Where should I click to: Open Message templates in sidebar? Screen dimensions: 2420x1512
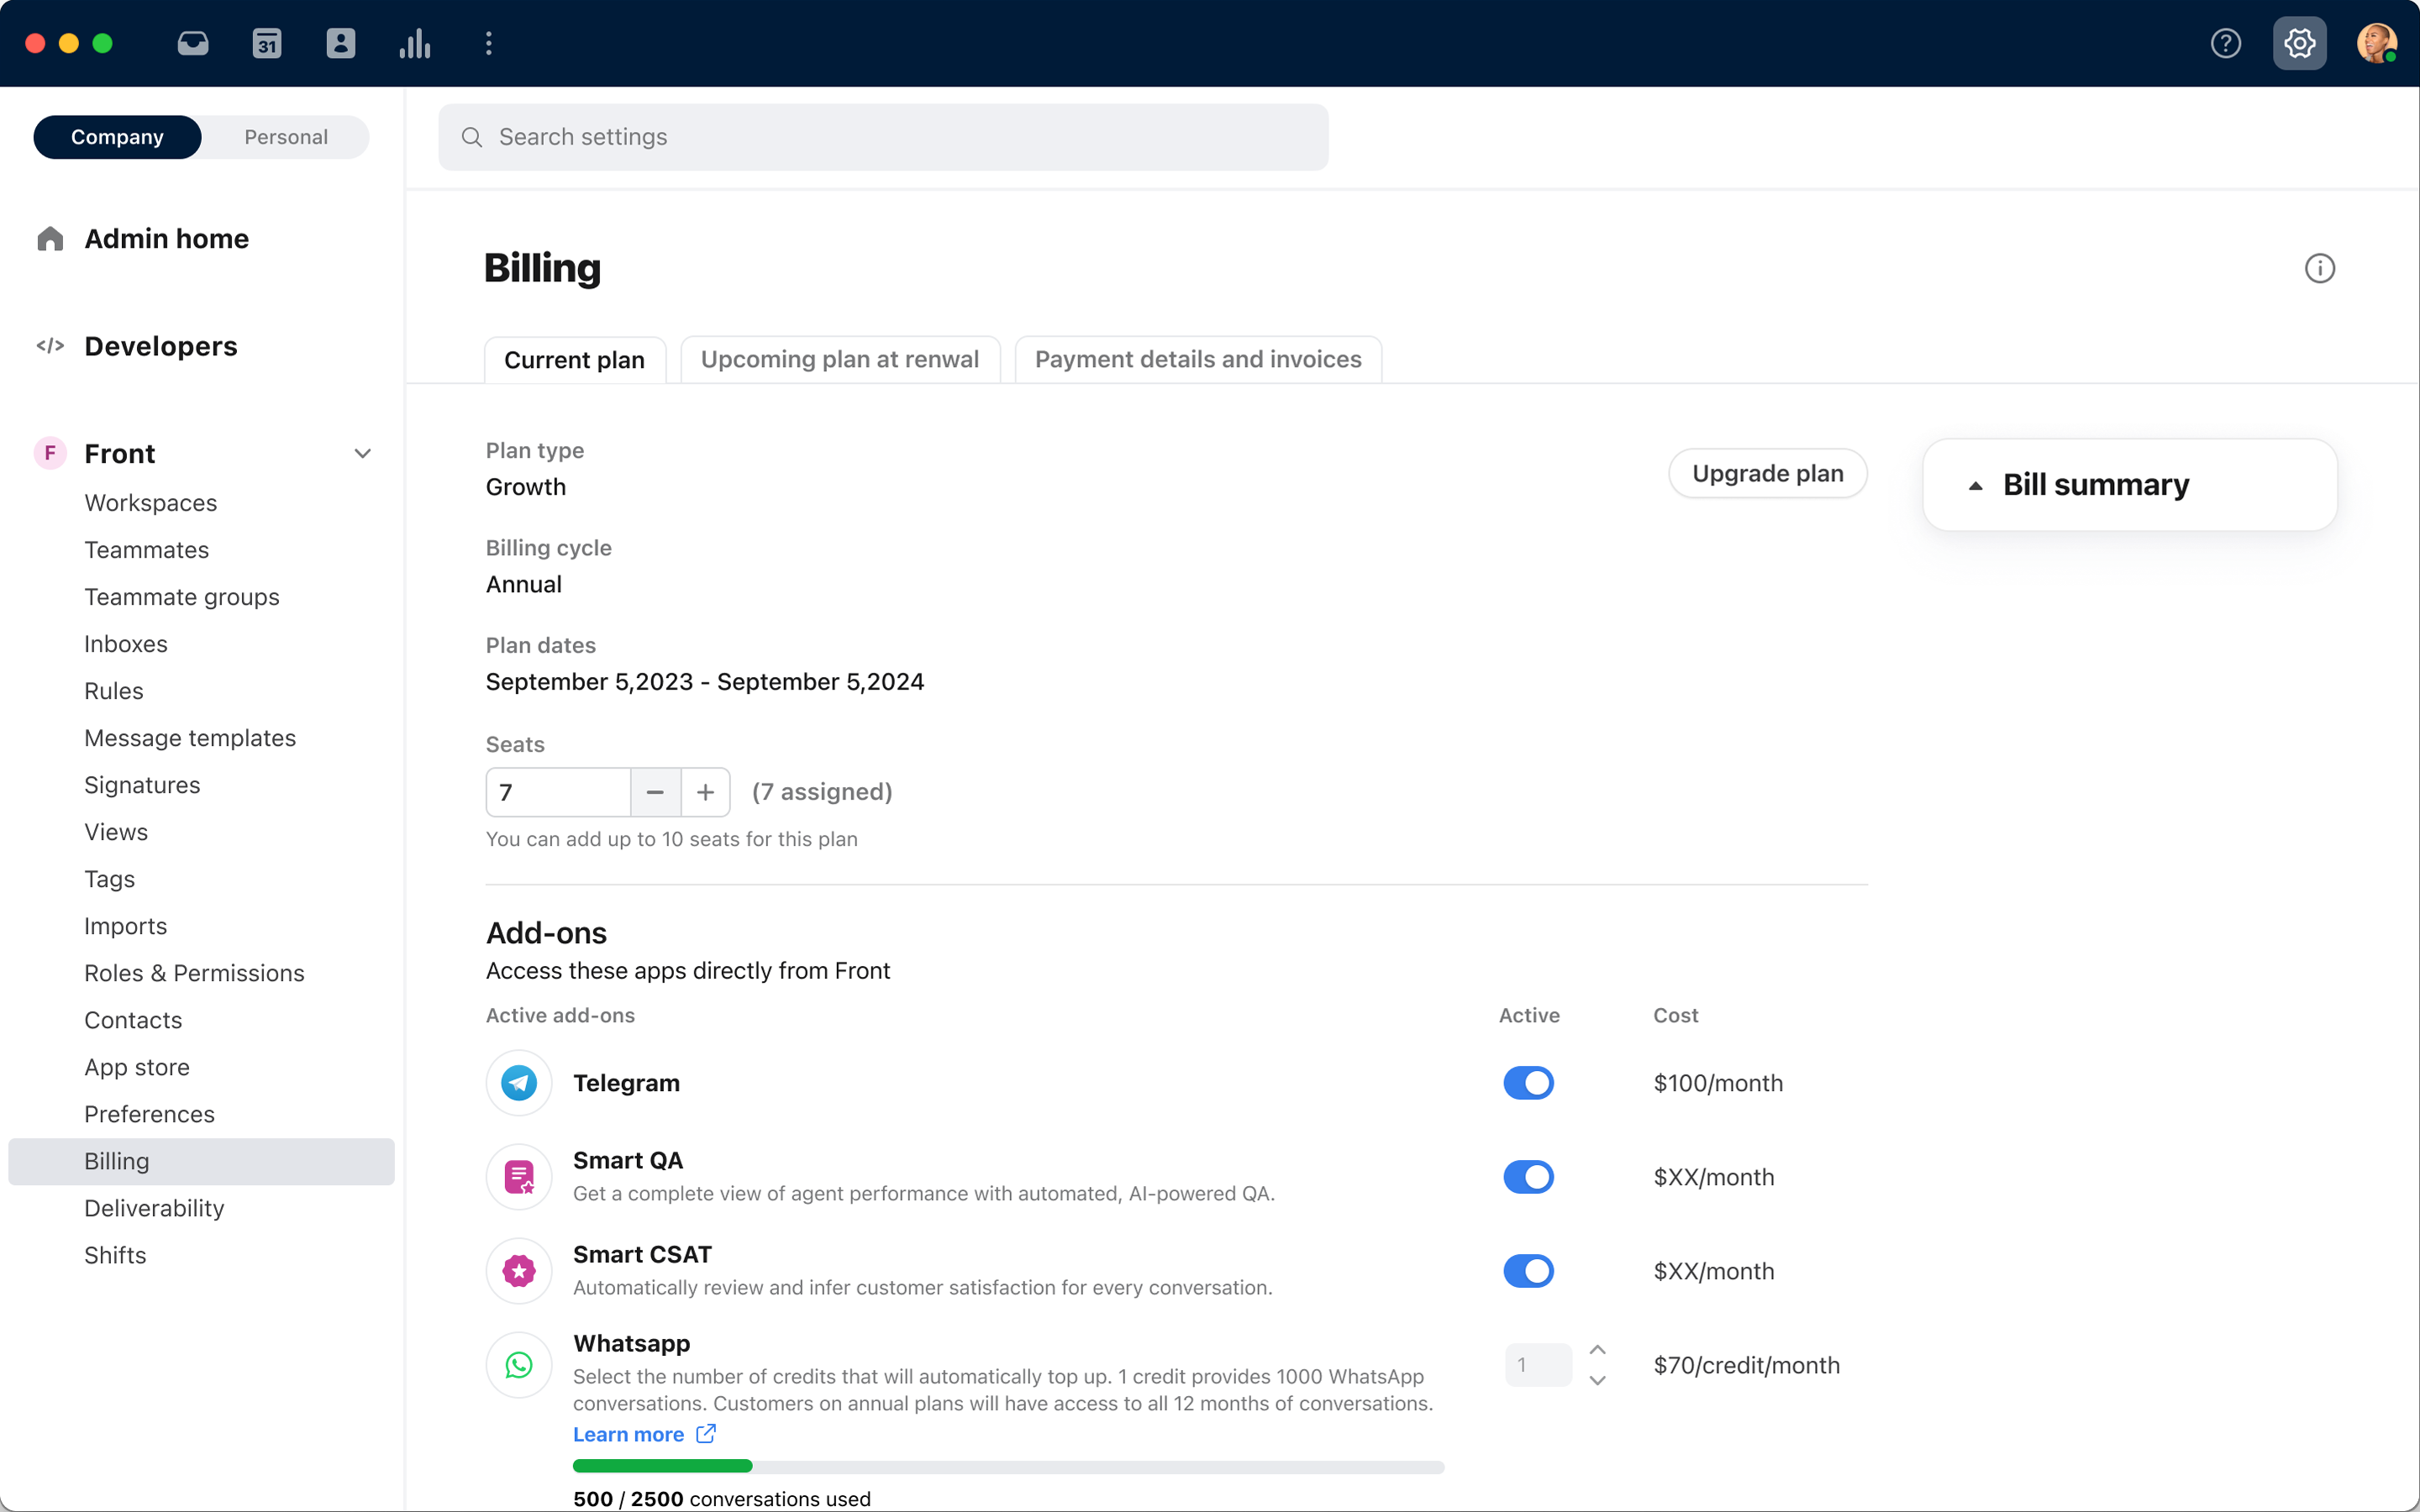coord(190,738)
